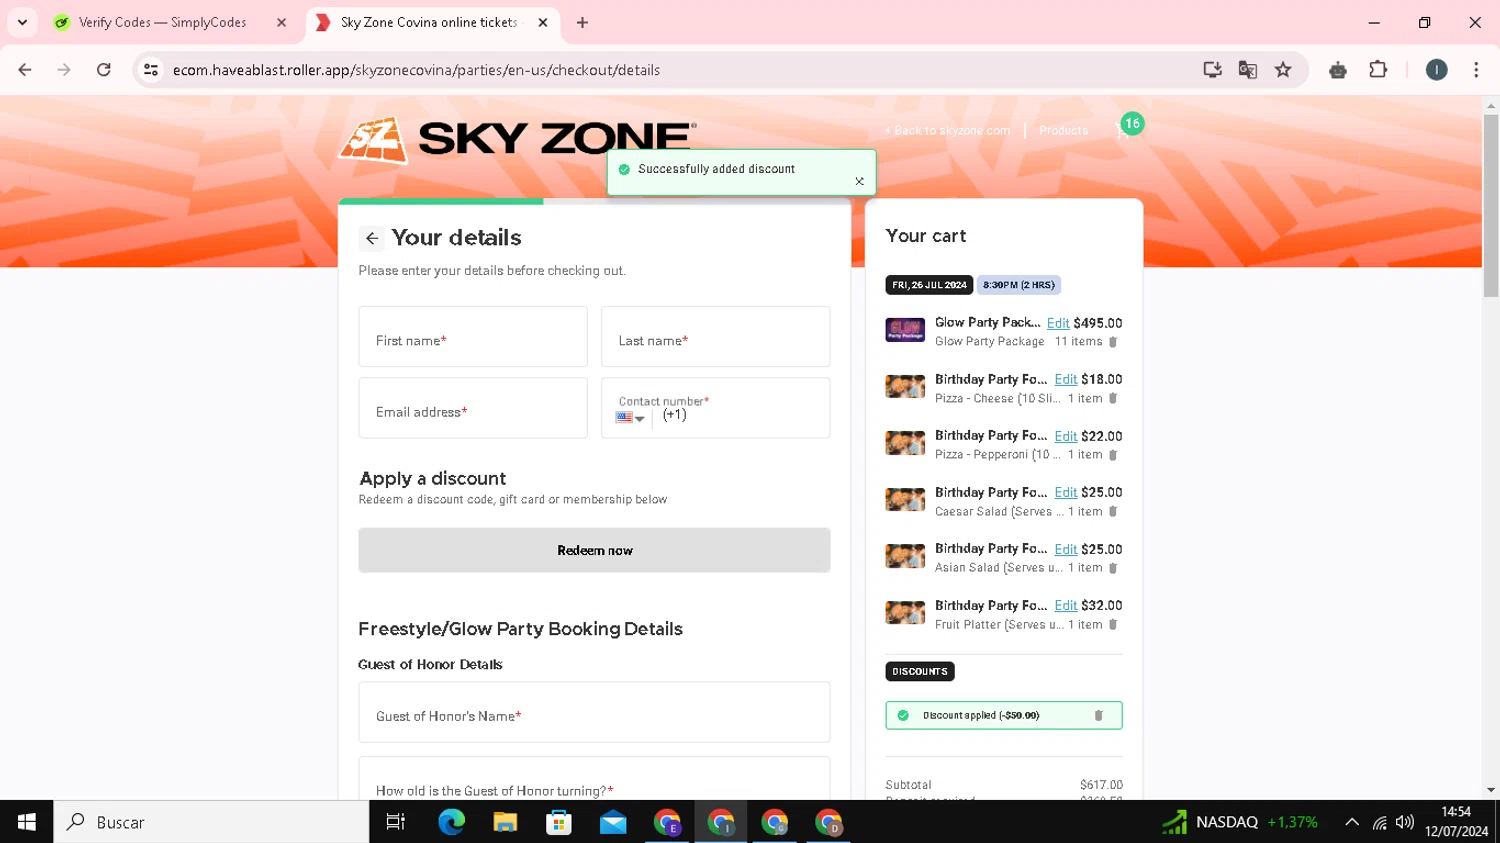Click the Redeem now button

(x=594, y=550)
